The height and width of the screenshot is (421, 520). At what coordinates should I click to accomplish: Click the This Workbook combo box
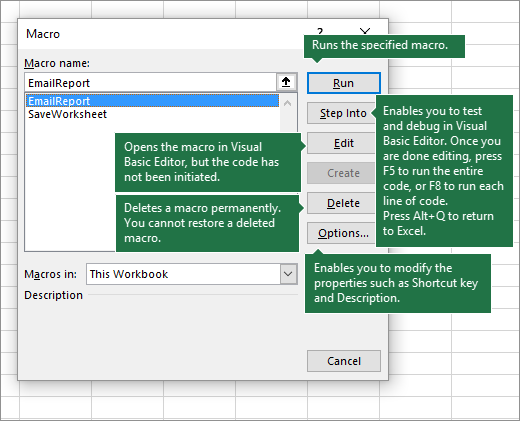[x=192, y=274]
